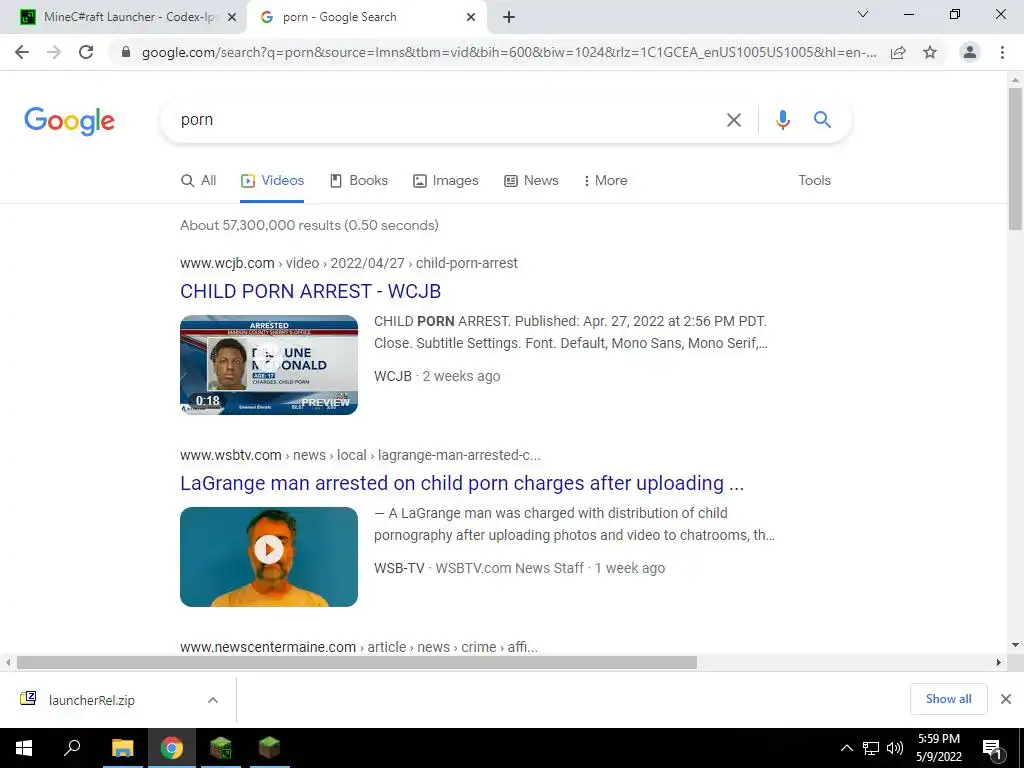
Task: Bookmark this tab with the star icon
Action: 930,52
